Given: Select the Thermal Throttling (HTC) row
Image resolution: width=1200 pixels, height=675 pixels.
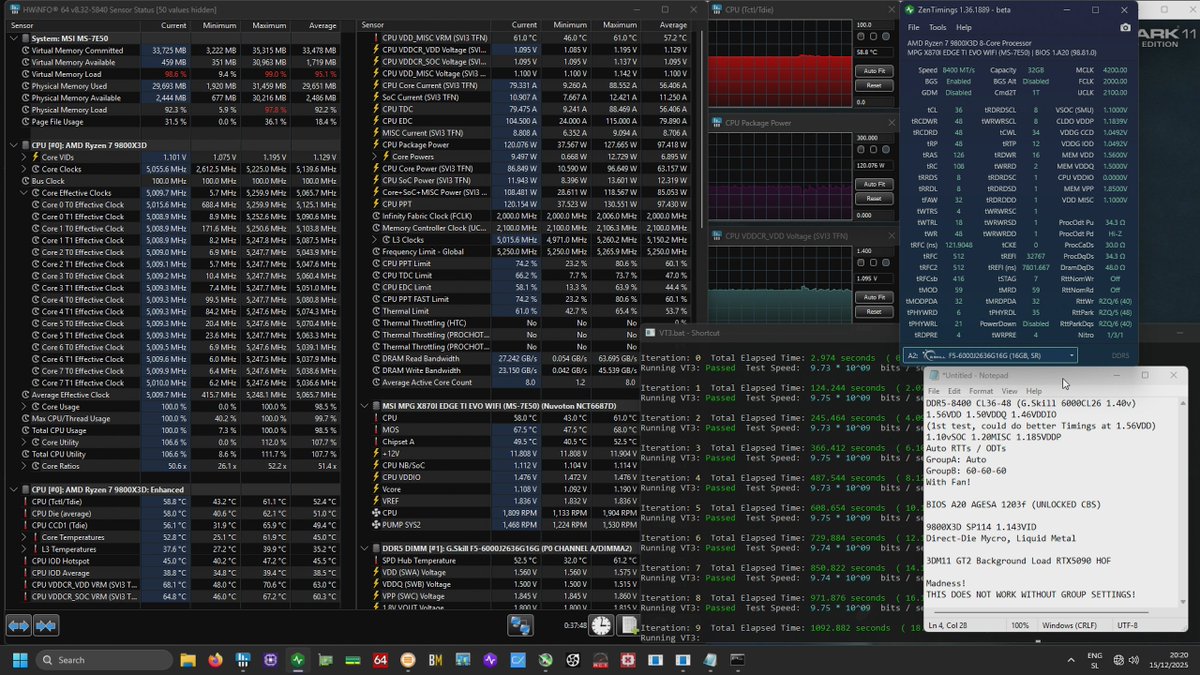Looking at the screenshot, I should pos(529,323).
